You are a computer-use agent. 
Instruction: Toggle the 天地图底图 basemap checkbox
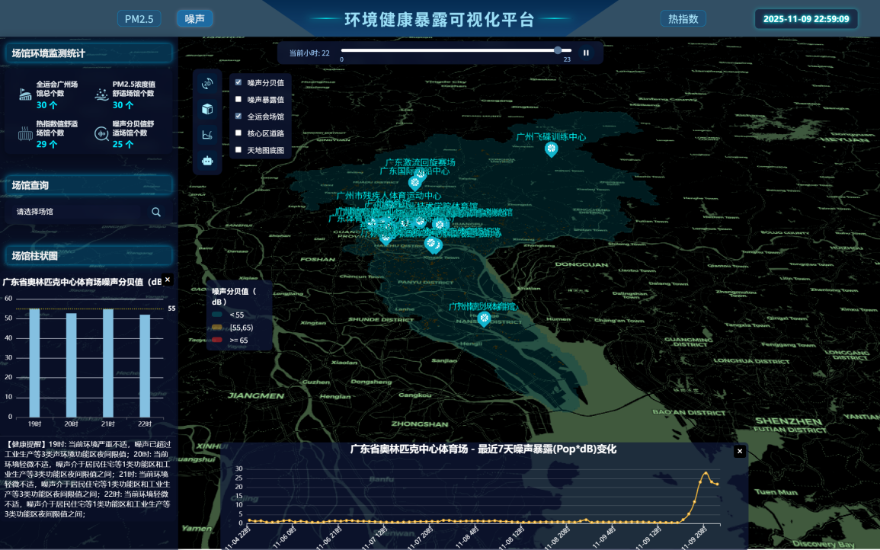pyautogui.click(x=238, y=149)
